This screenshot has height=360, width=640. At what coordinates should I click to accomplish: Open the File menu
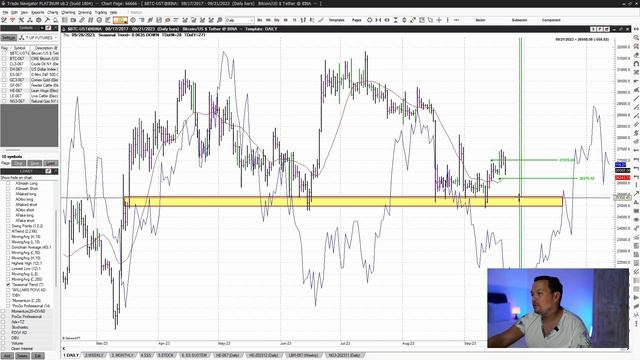click(5, 12)
